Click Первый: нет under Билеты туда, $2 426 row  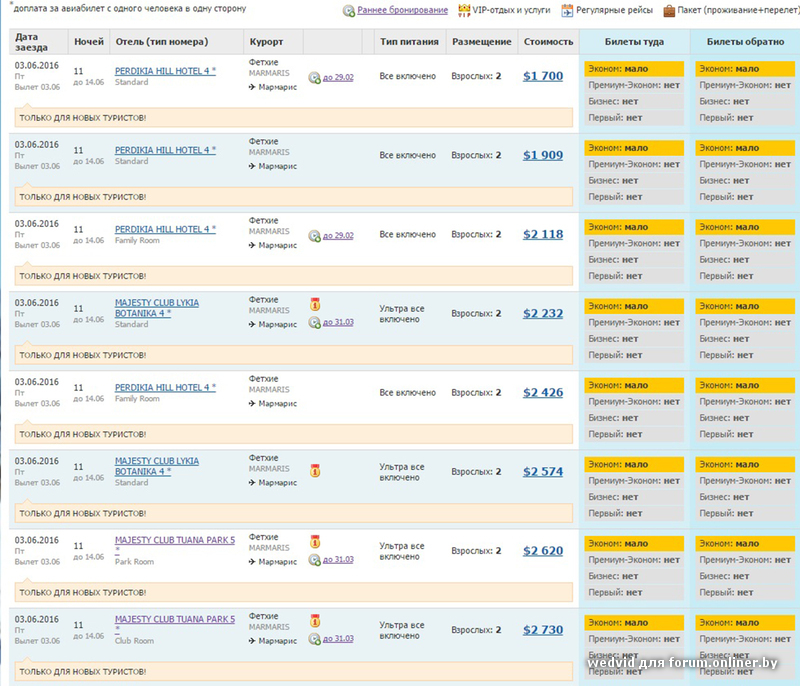[x=634, y=435]
